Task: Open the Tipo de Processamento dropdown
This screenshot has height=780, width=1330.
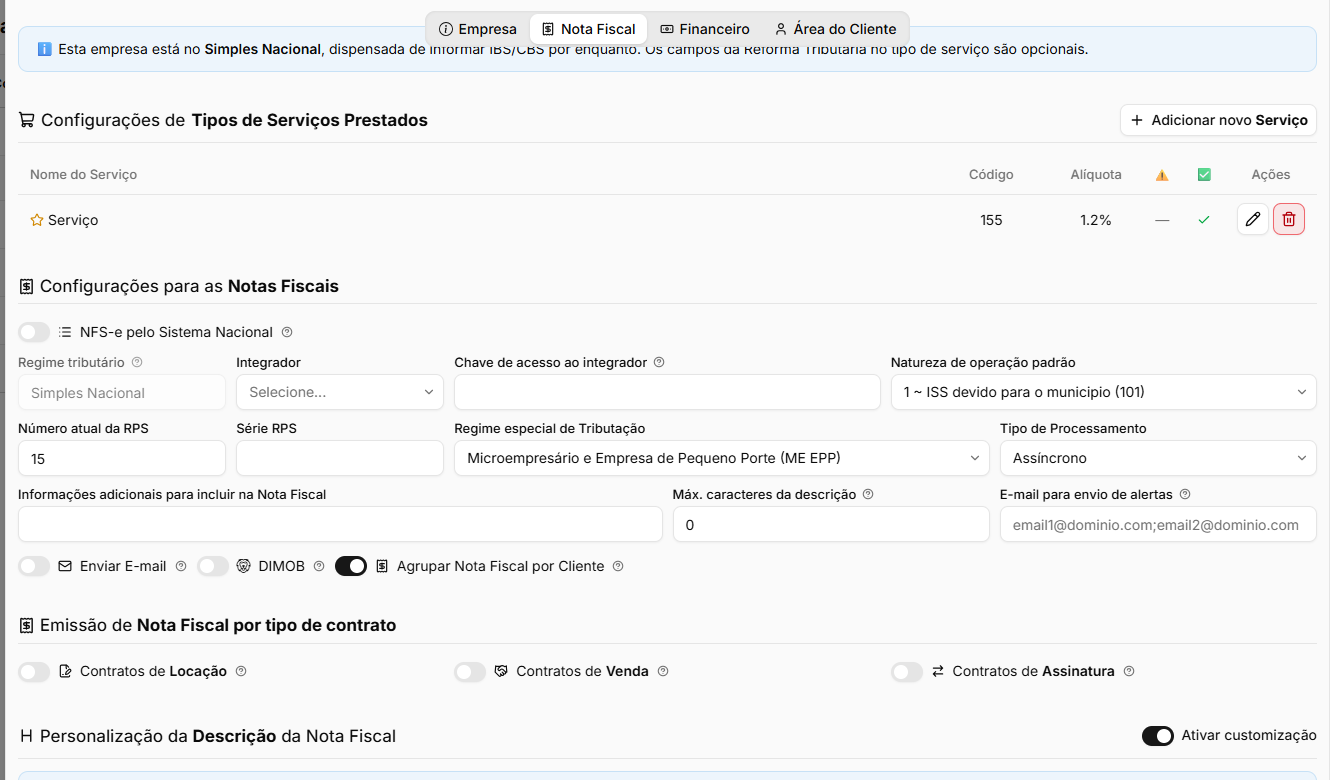Action: click(1158, 458)
